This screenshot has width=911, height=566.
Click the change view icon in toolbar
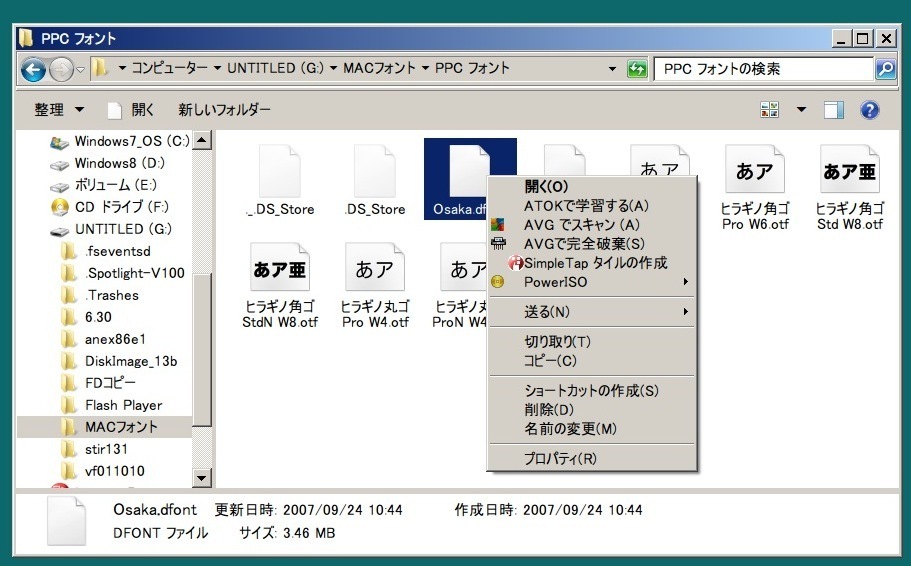tap(769, 109)
